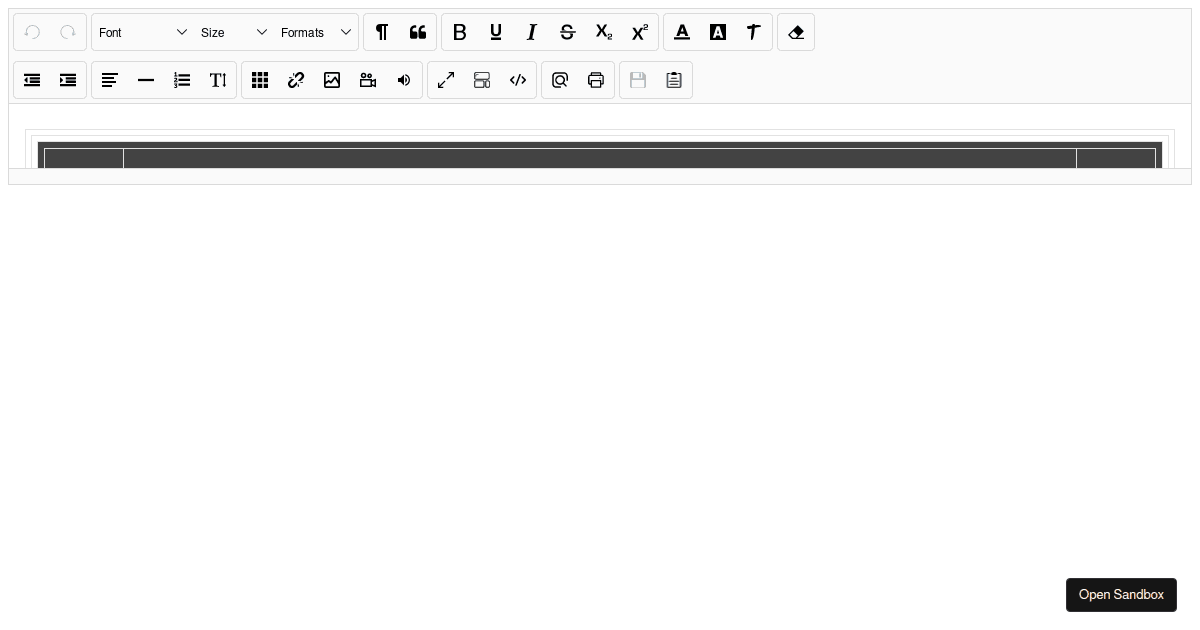1200x630 pixels.
Task: Insert audio using the speaker icon
Action: point(404,80)
